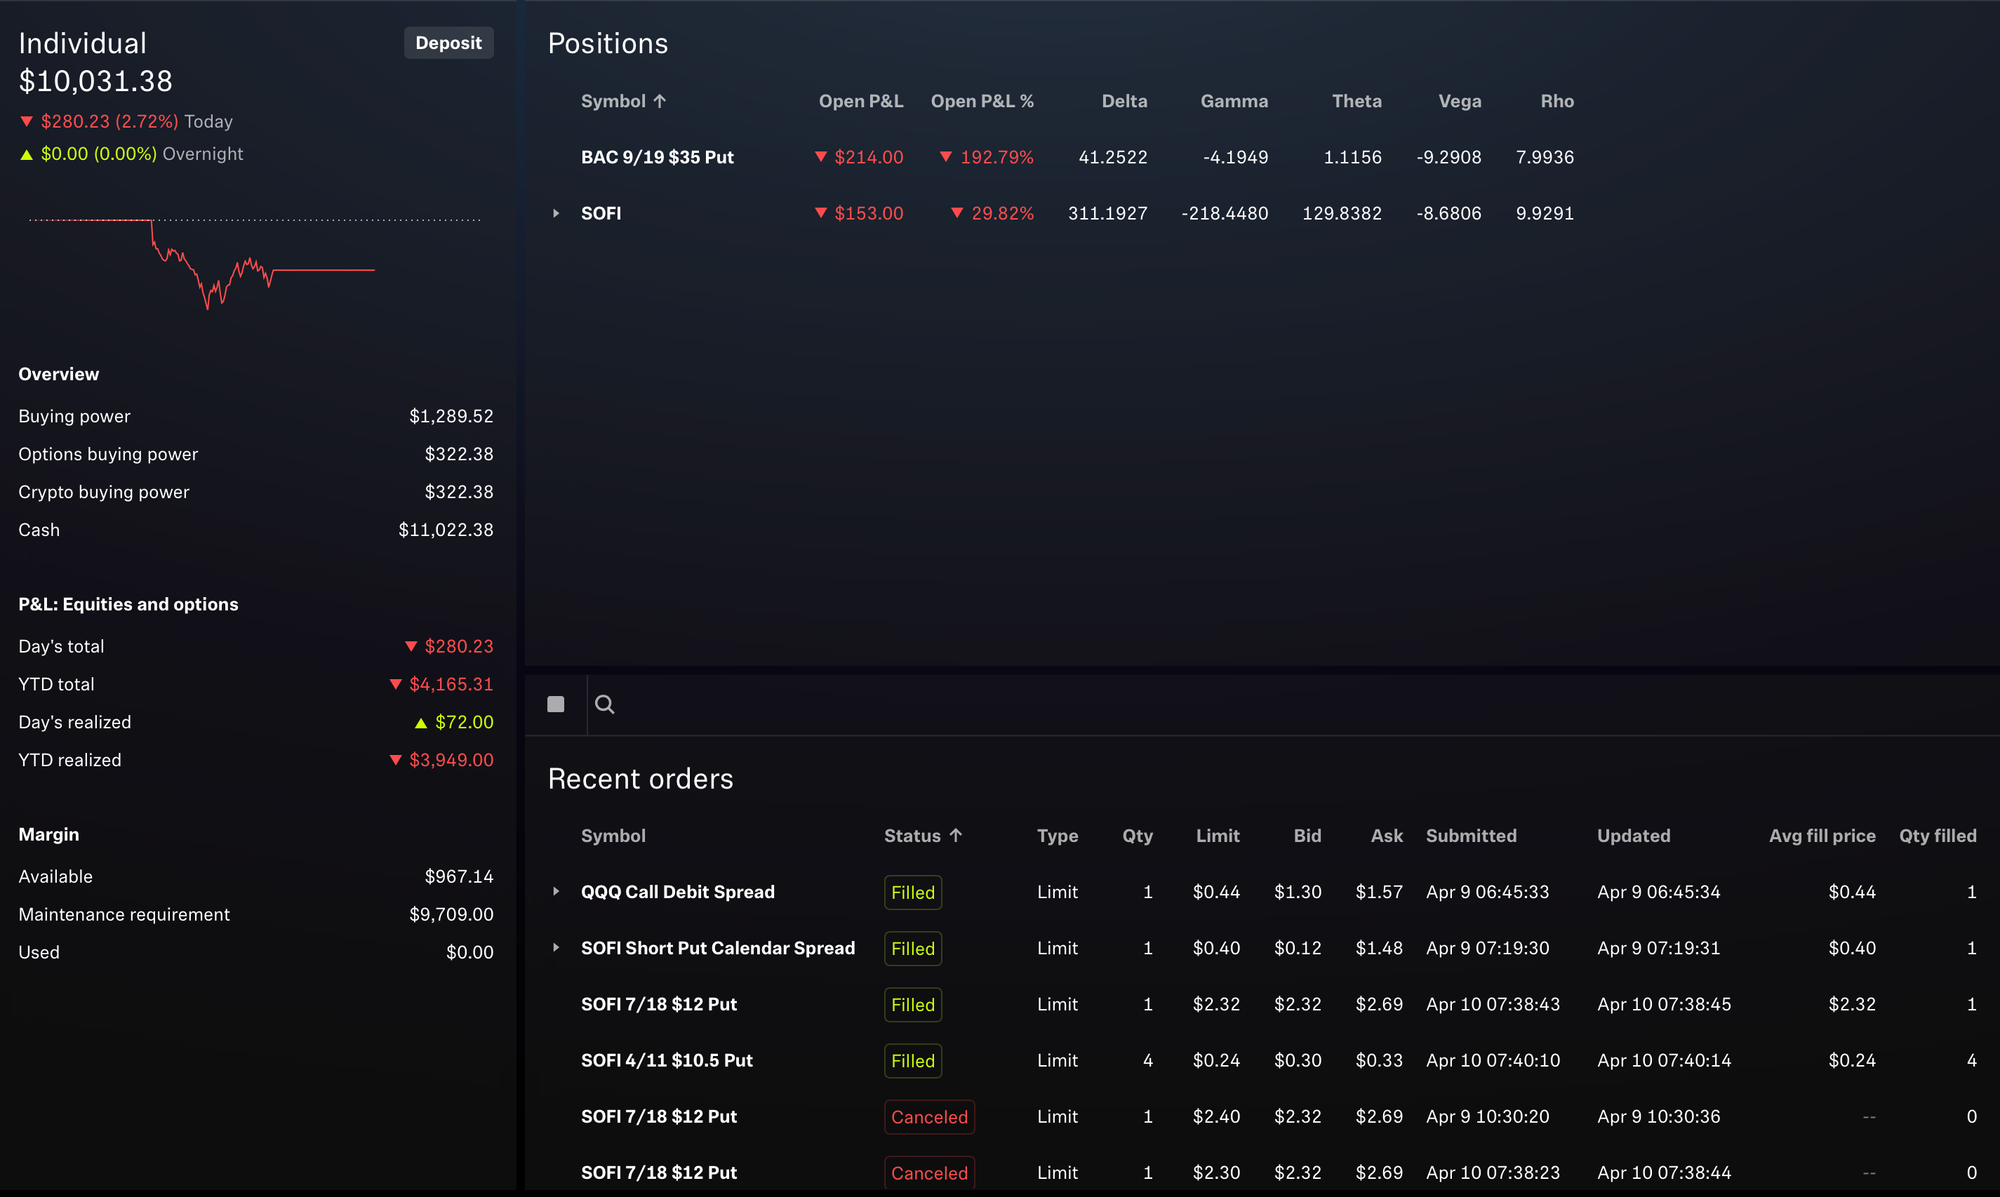Sort orders by Updated column header
Viewport: 2000px width, 1197px height.
coord(1634,836)
